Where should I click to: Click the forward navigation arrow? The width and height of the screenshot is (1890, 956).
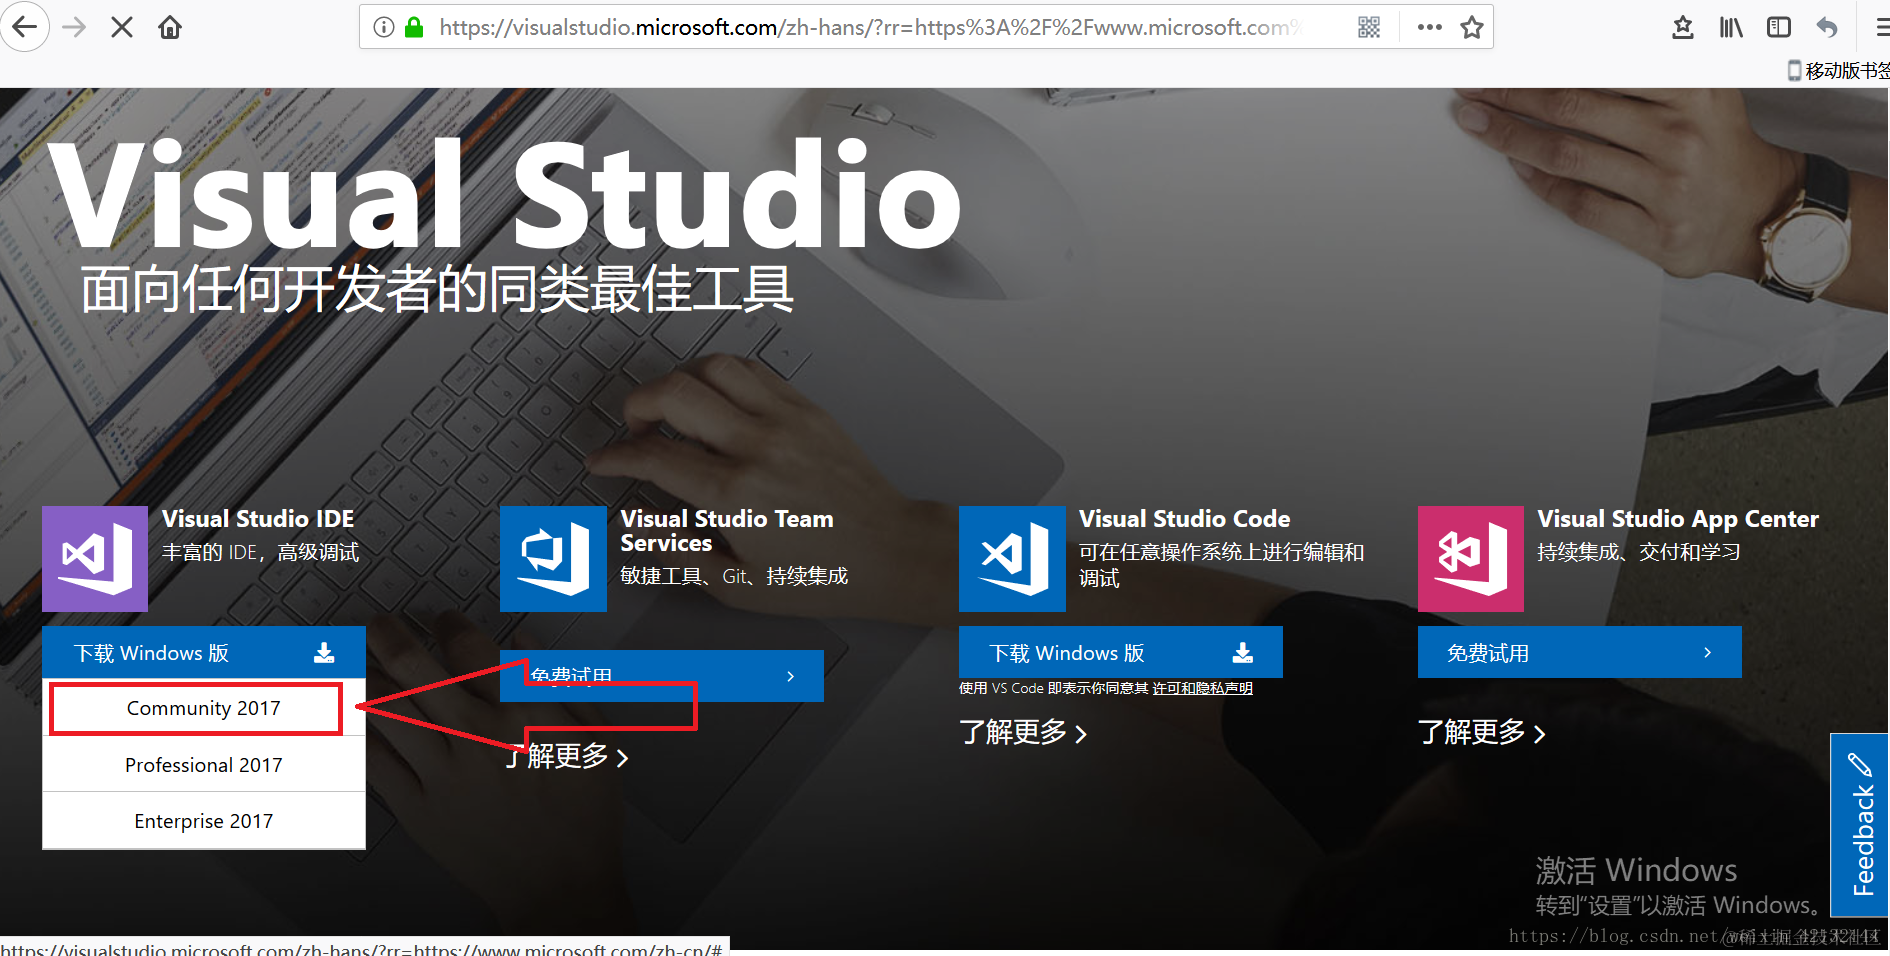(x=75, y=27)
